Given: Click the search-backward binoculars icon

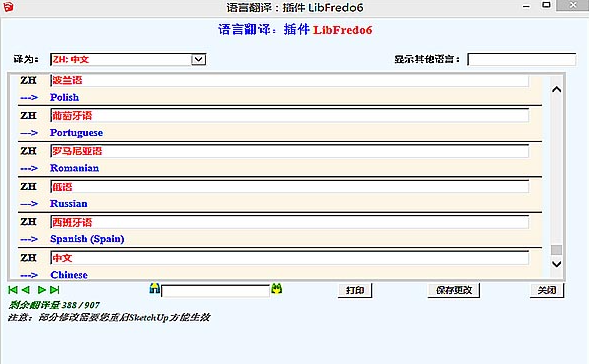Looking at the screenshot, I should point(154,288).
